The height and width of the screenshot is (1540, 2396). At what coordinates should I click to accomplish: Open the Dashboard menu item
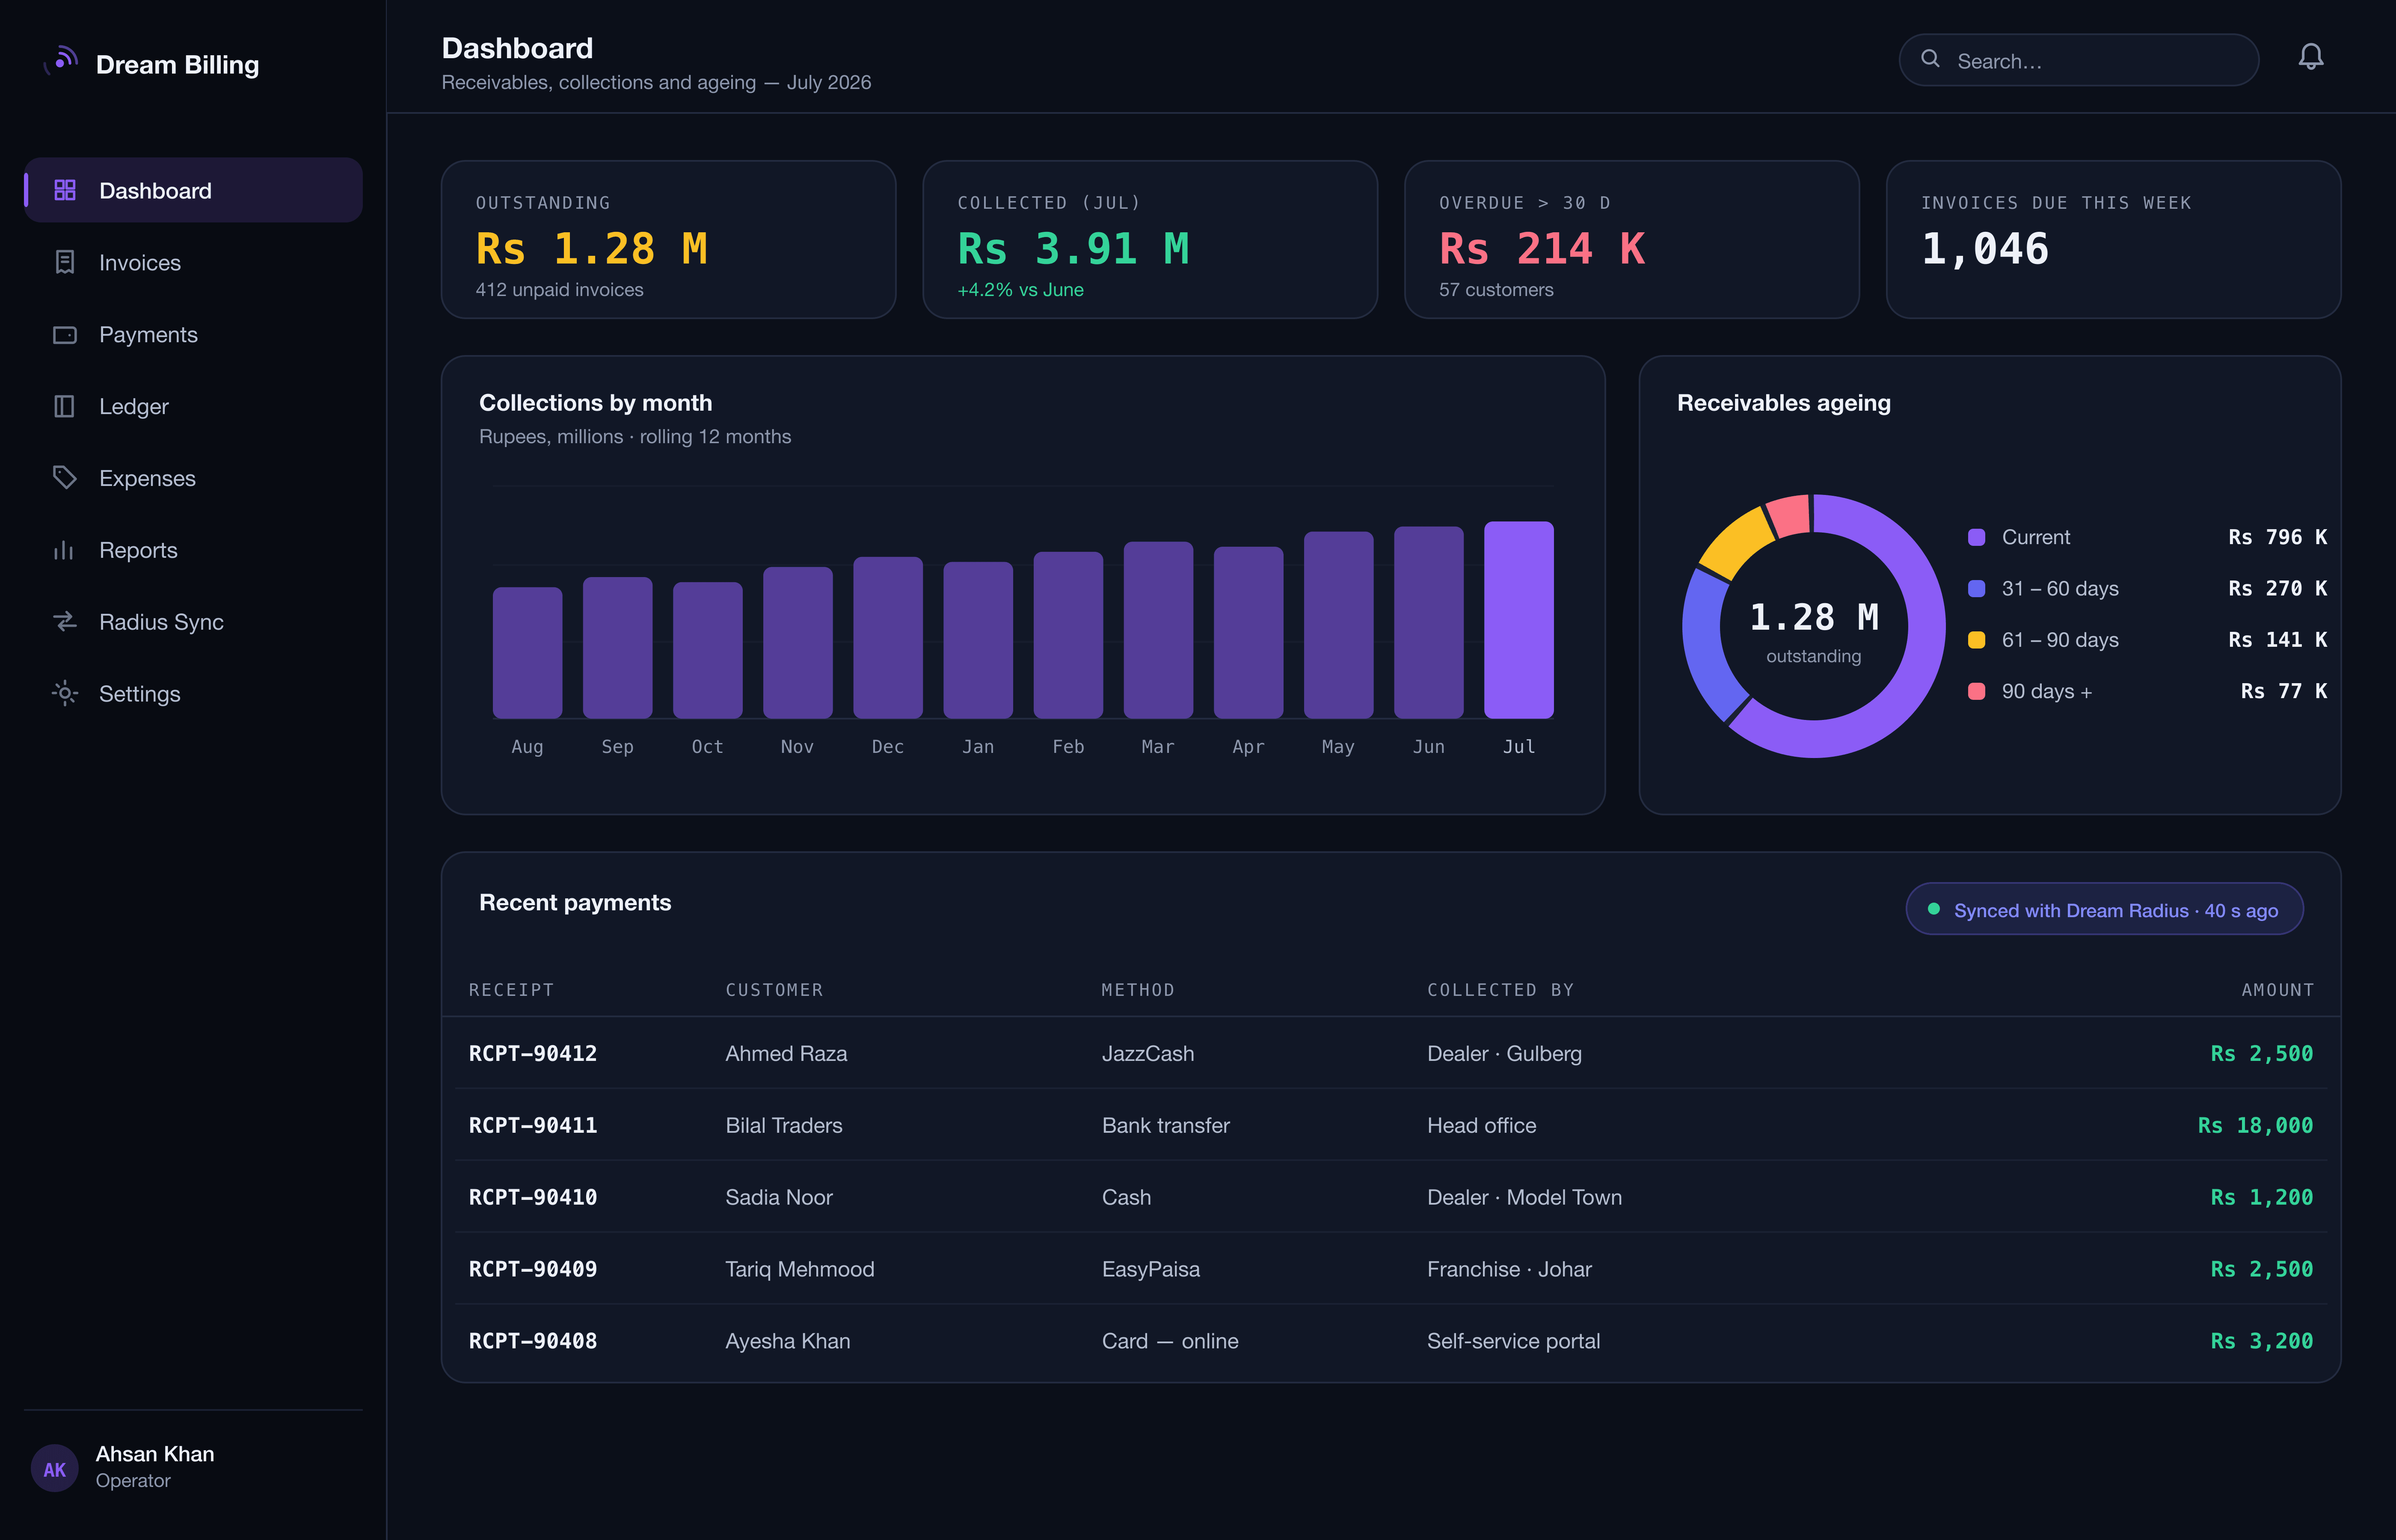(x=194, y=190)
